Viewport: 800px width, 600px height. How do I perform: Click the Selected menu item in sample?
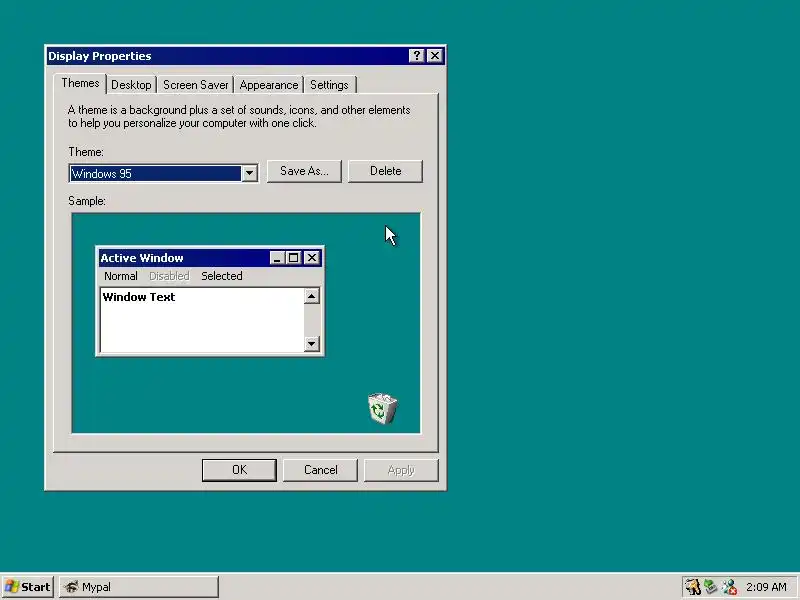coord(221,276)
